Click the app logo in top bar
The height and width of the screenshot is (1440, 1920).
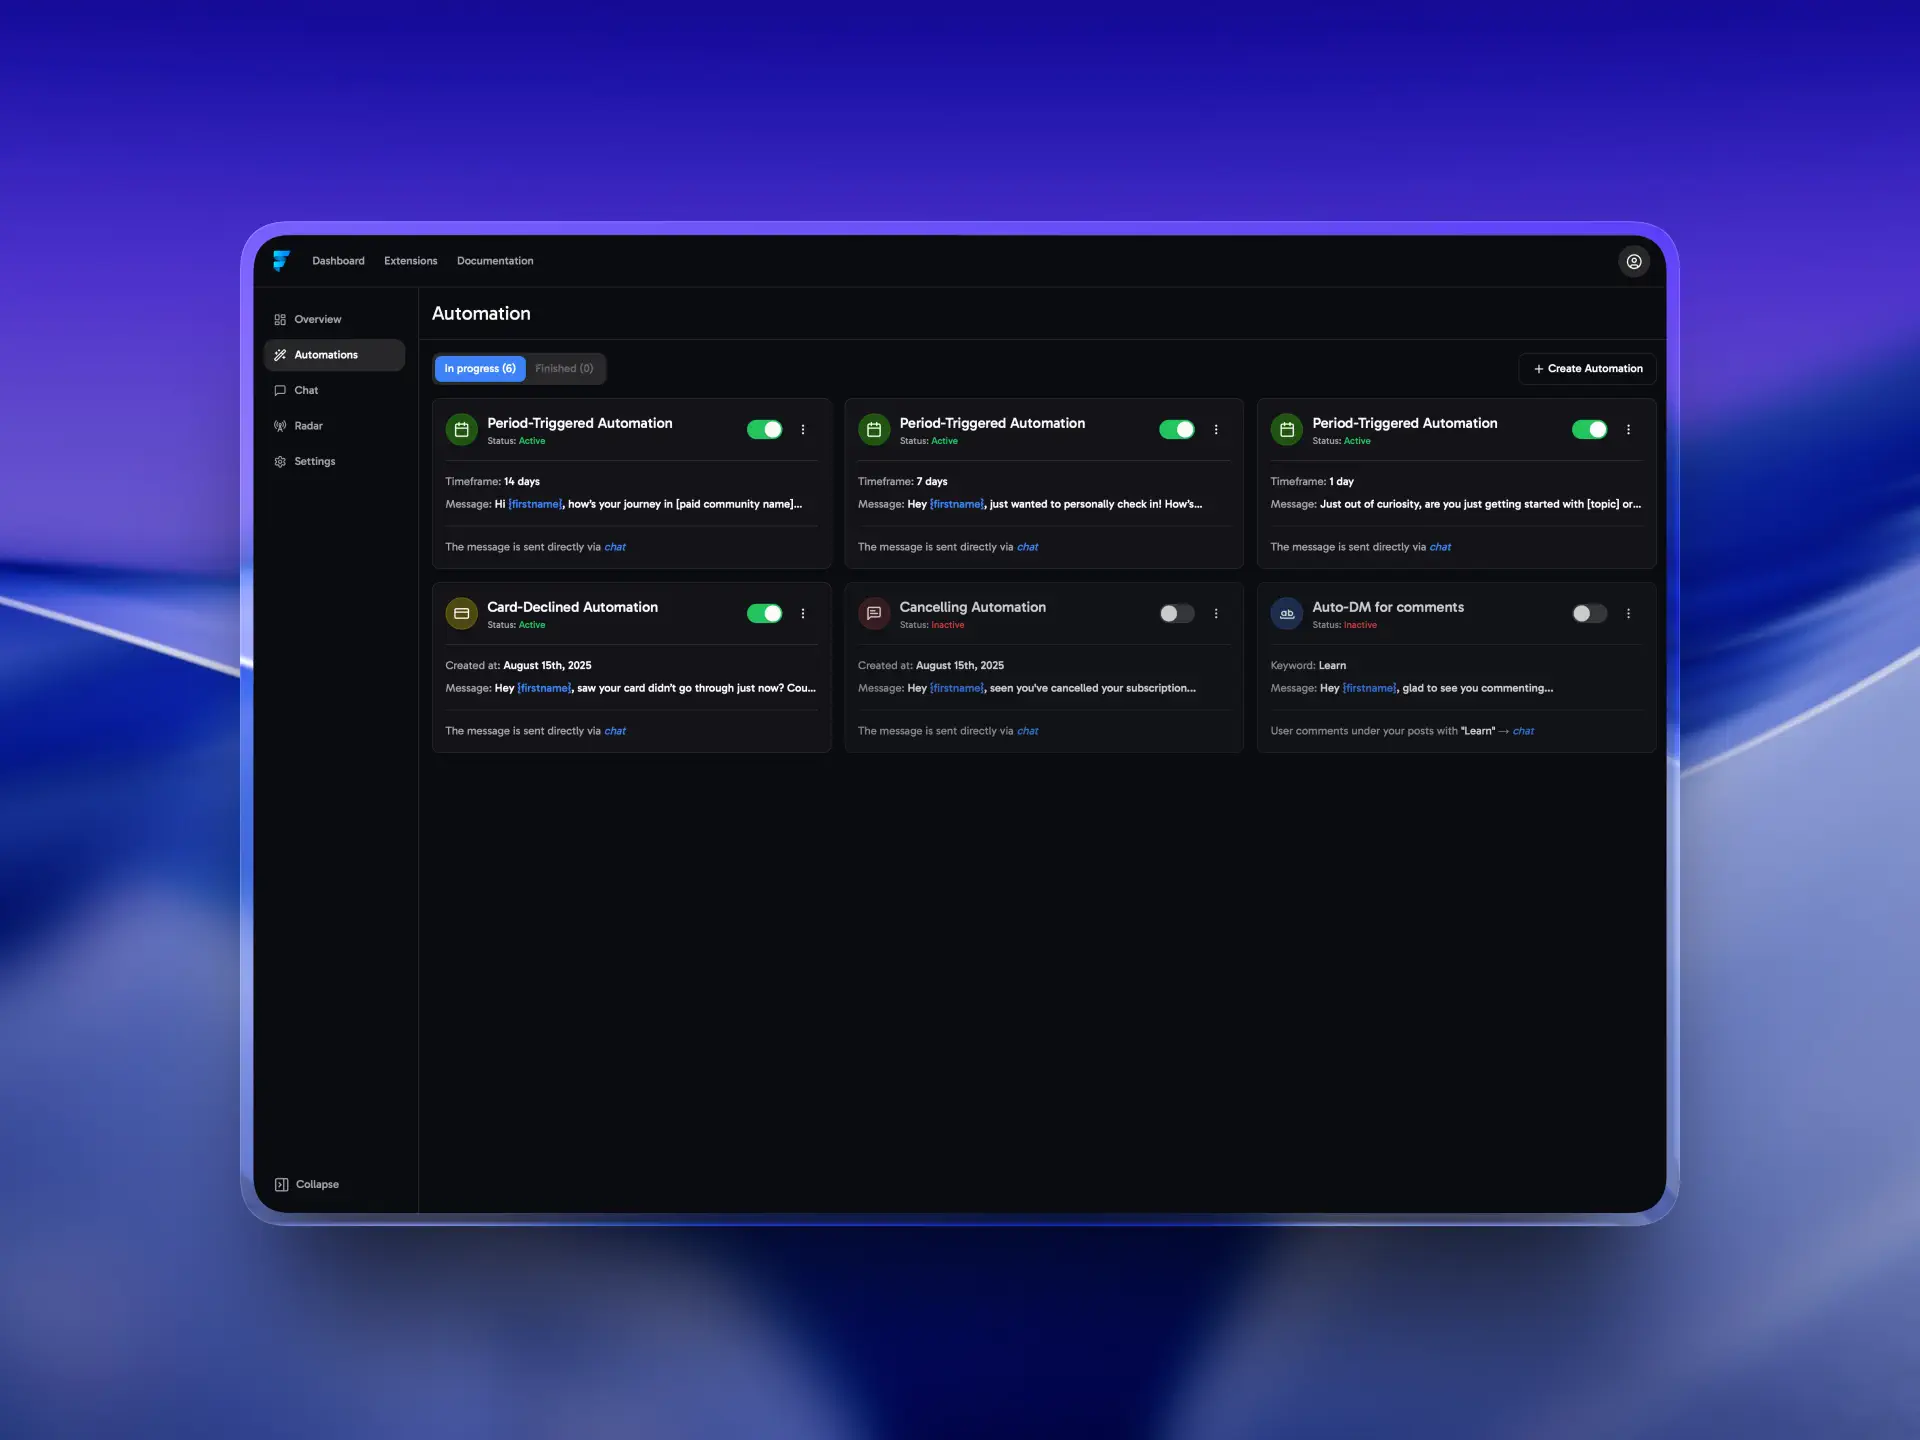(281, 261)
